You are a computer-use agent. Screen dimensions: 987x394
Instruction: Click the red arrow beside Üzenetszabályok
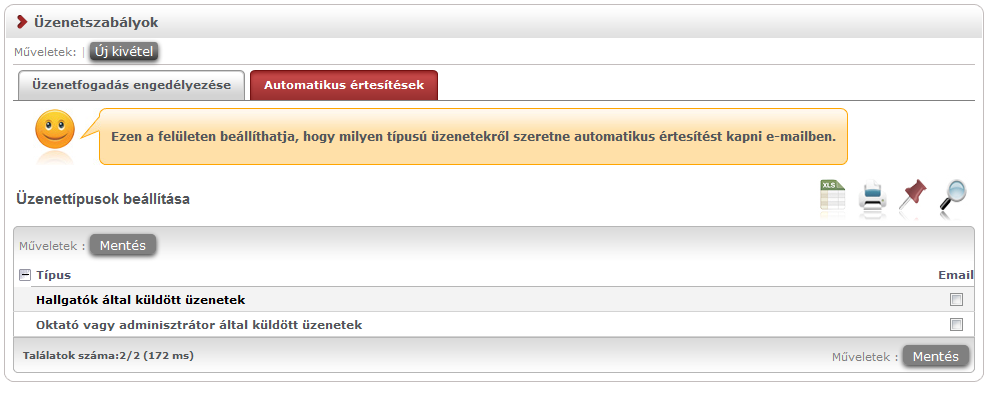23,23
